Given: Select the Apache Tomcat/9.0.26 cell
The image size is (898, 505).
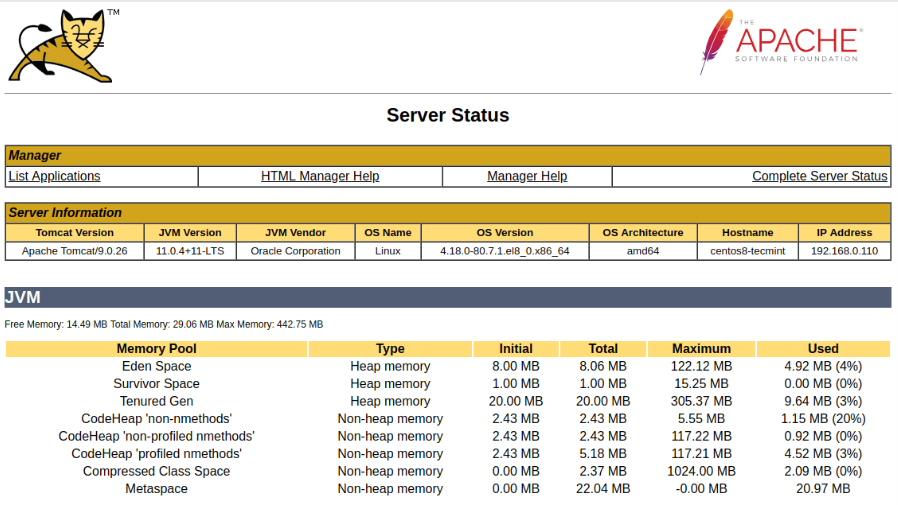Looking at the screenshot, I should pos(74,251).
